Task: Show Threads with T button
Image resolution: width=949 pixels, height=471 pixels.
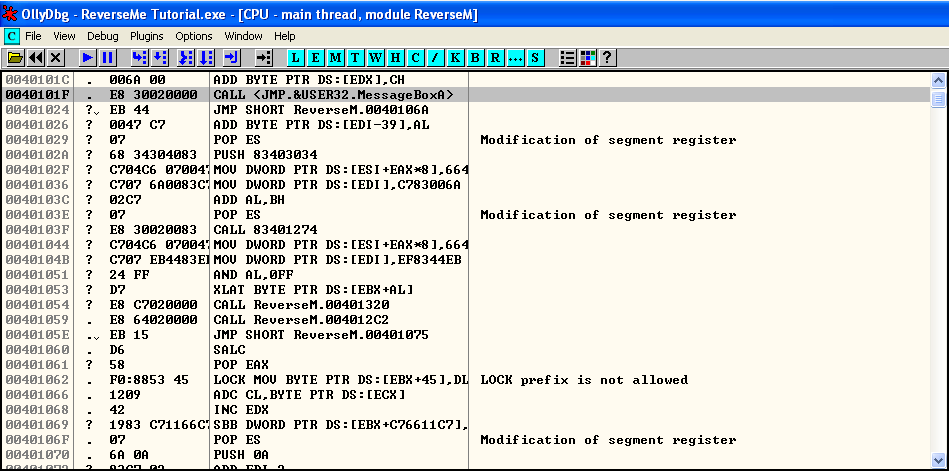Action: [355, 58]
